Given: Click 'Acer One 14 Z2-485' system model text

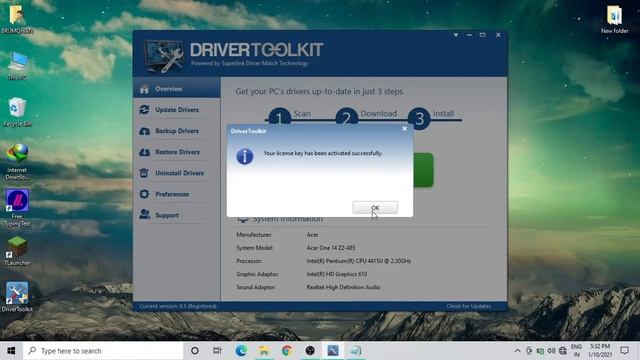Looking at the screenshot, I should (331, 248).
